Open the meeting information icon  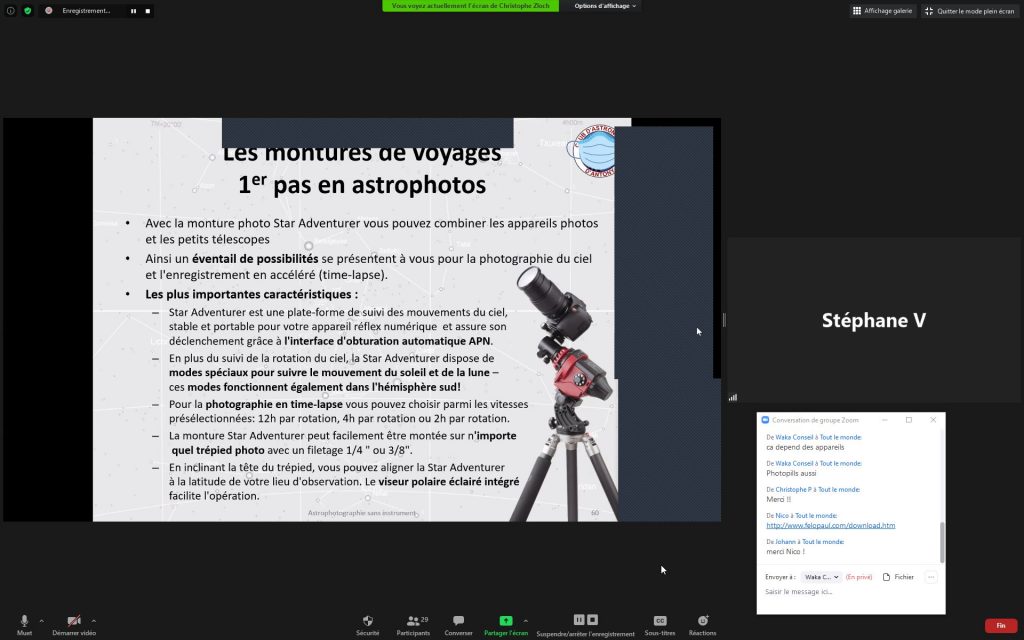[10, 10]
